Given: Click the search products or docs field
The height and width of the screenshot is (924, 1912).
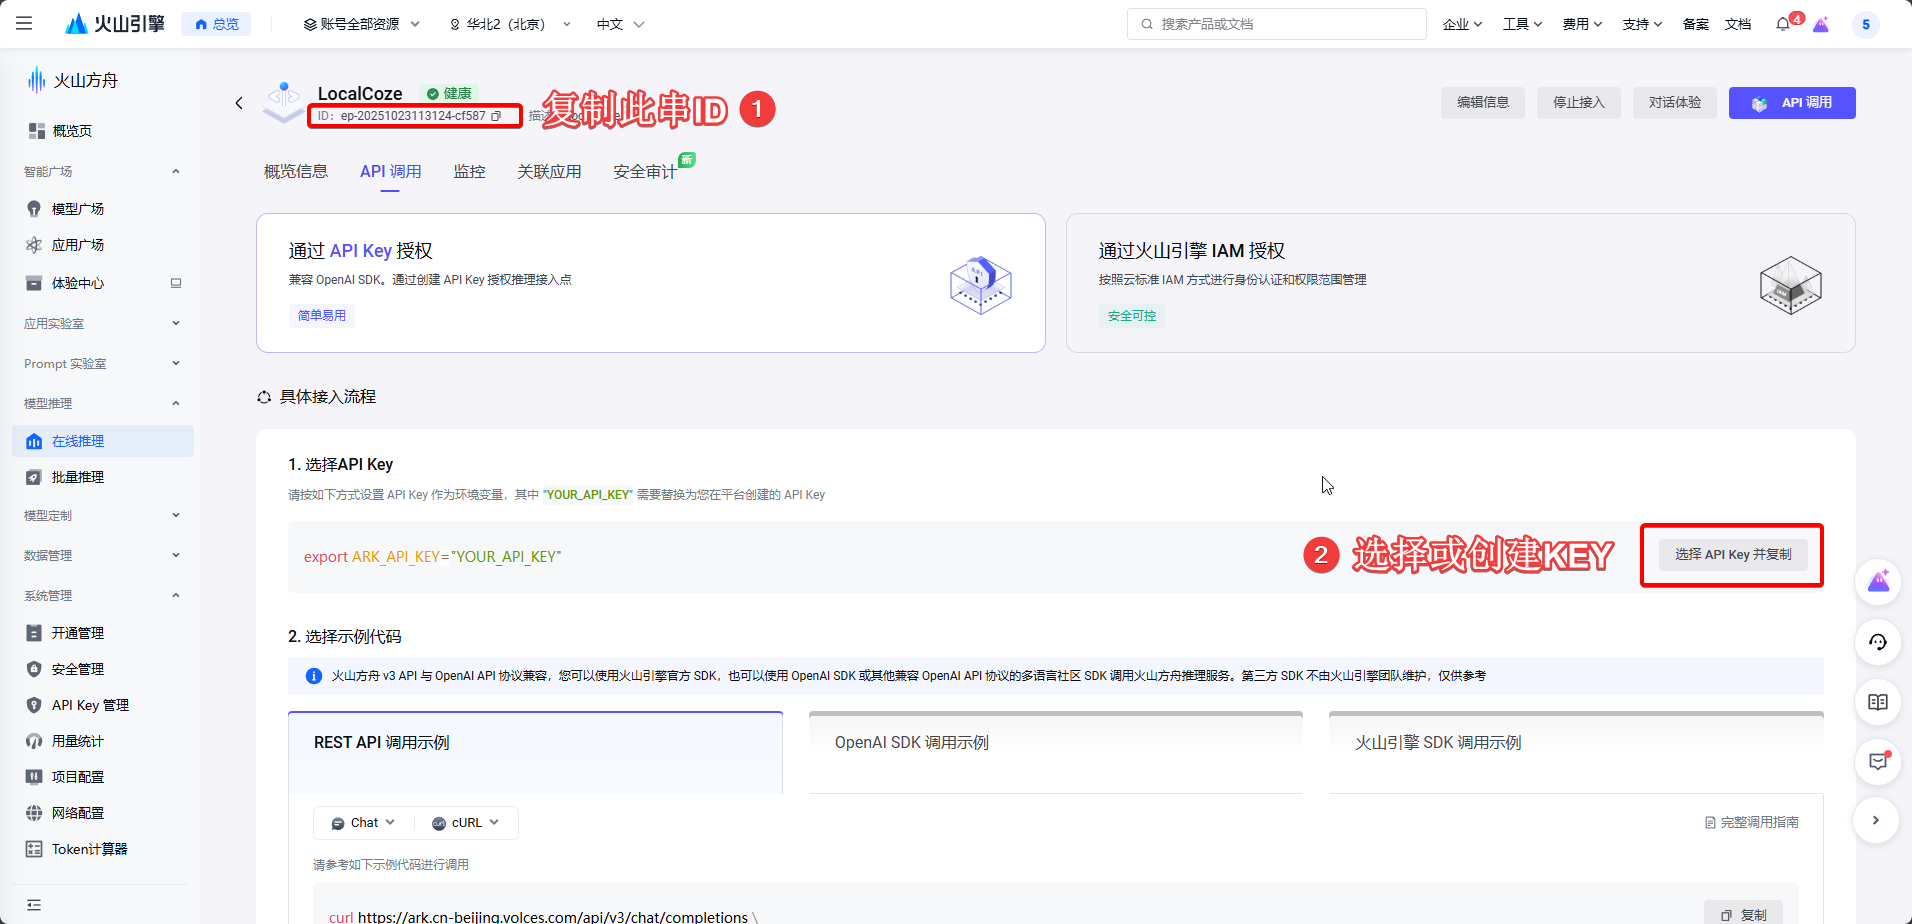Looking at the screenshot, I should click(x=1276, y=24).
